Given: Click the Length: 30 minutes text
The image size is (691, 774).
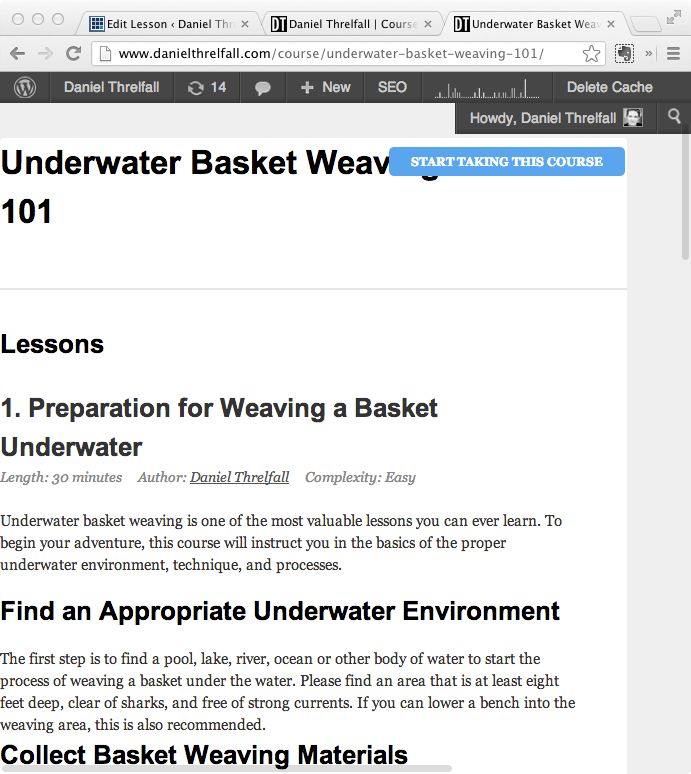Looking at the screenshot, I should [x=61, y=477].
